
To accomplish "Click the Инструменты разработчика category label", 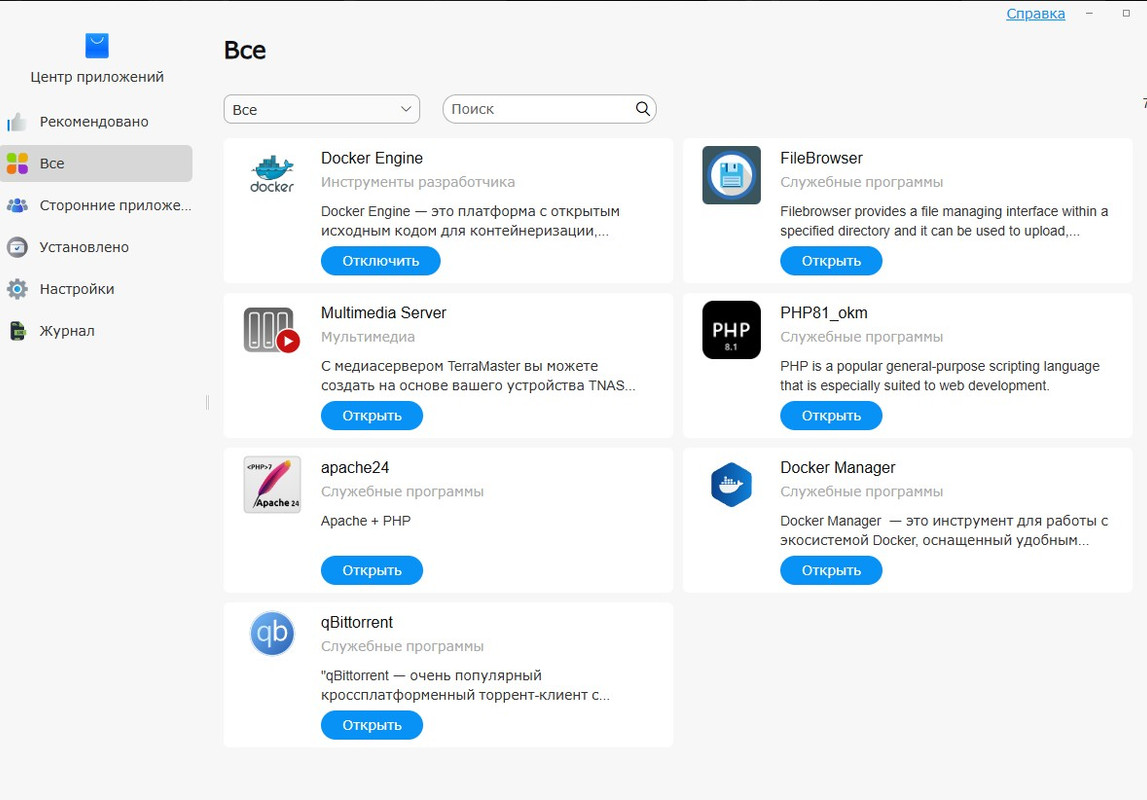I will click(418, 182).
